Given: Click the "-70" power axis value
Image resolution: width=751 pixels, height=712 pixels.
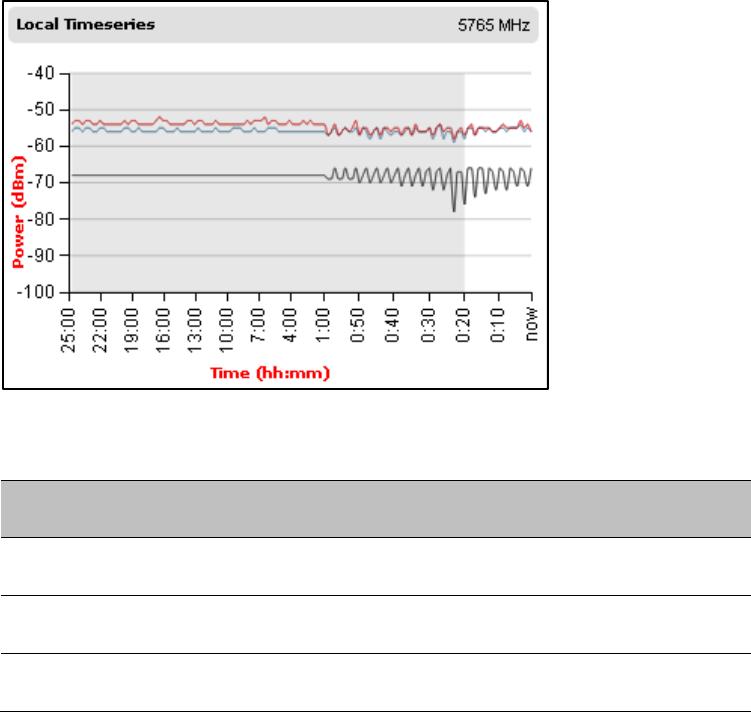Looking at the screenshot, I should point(41,182).
